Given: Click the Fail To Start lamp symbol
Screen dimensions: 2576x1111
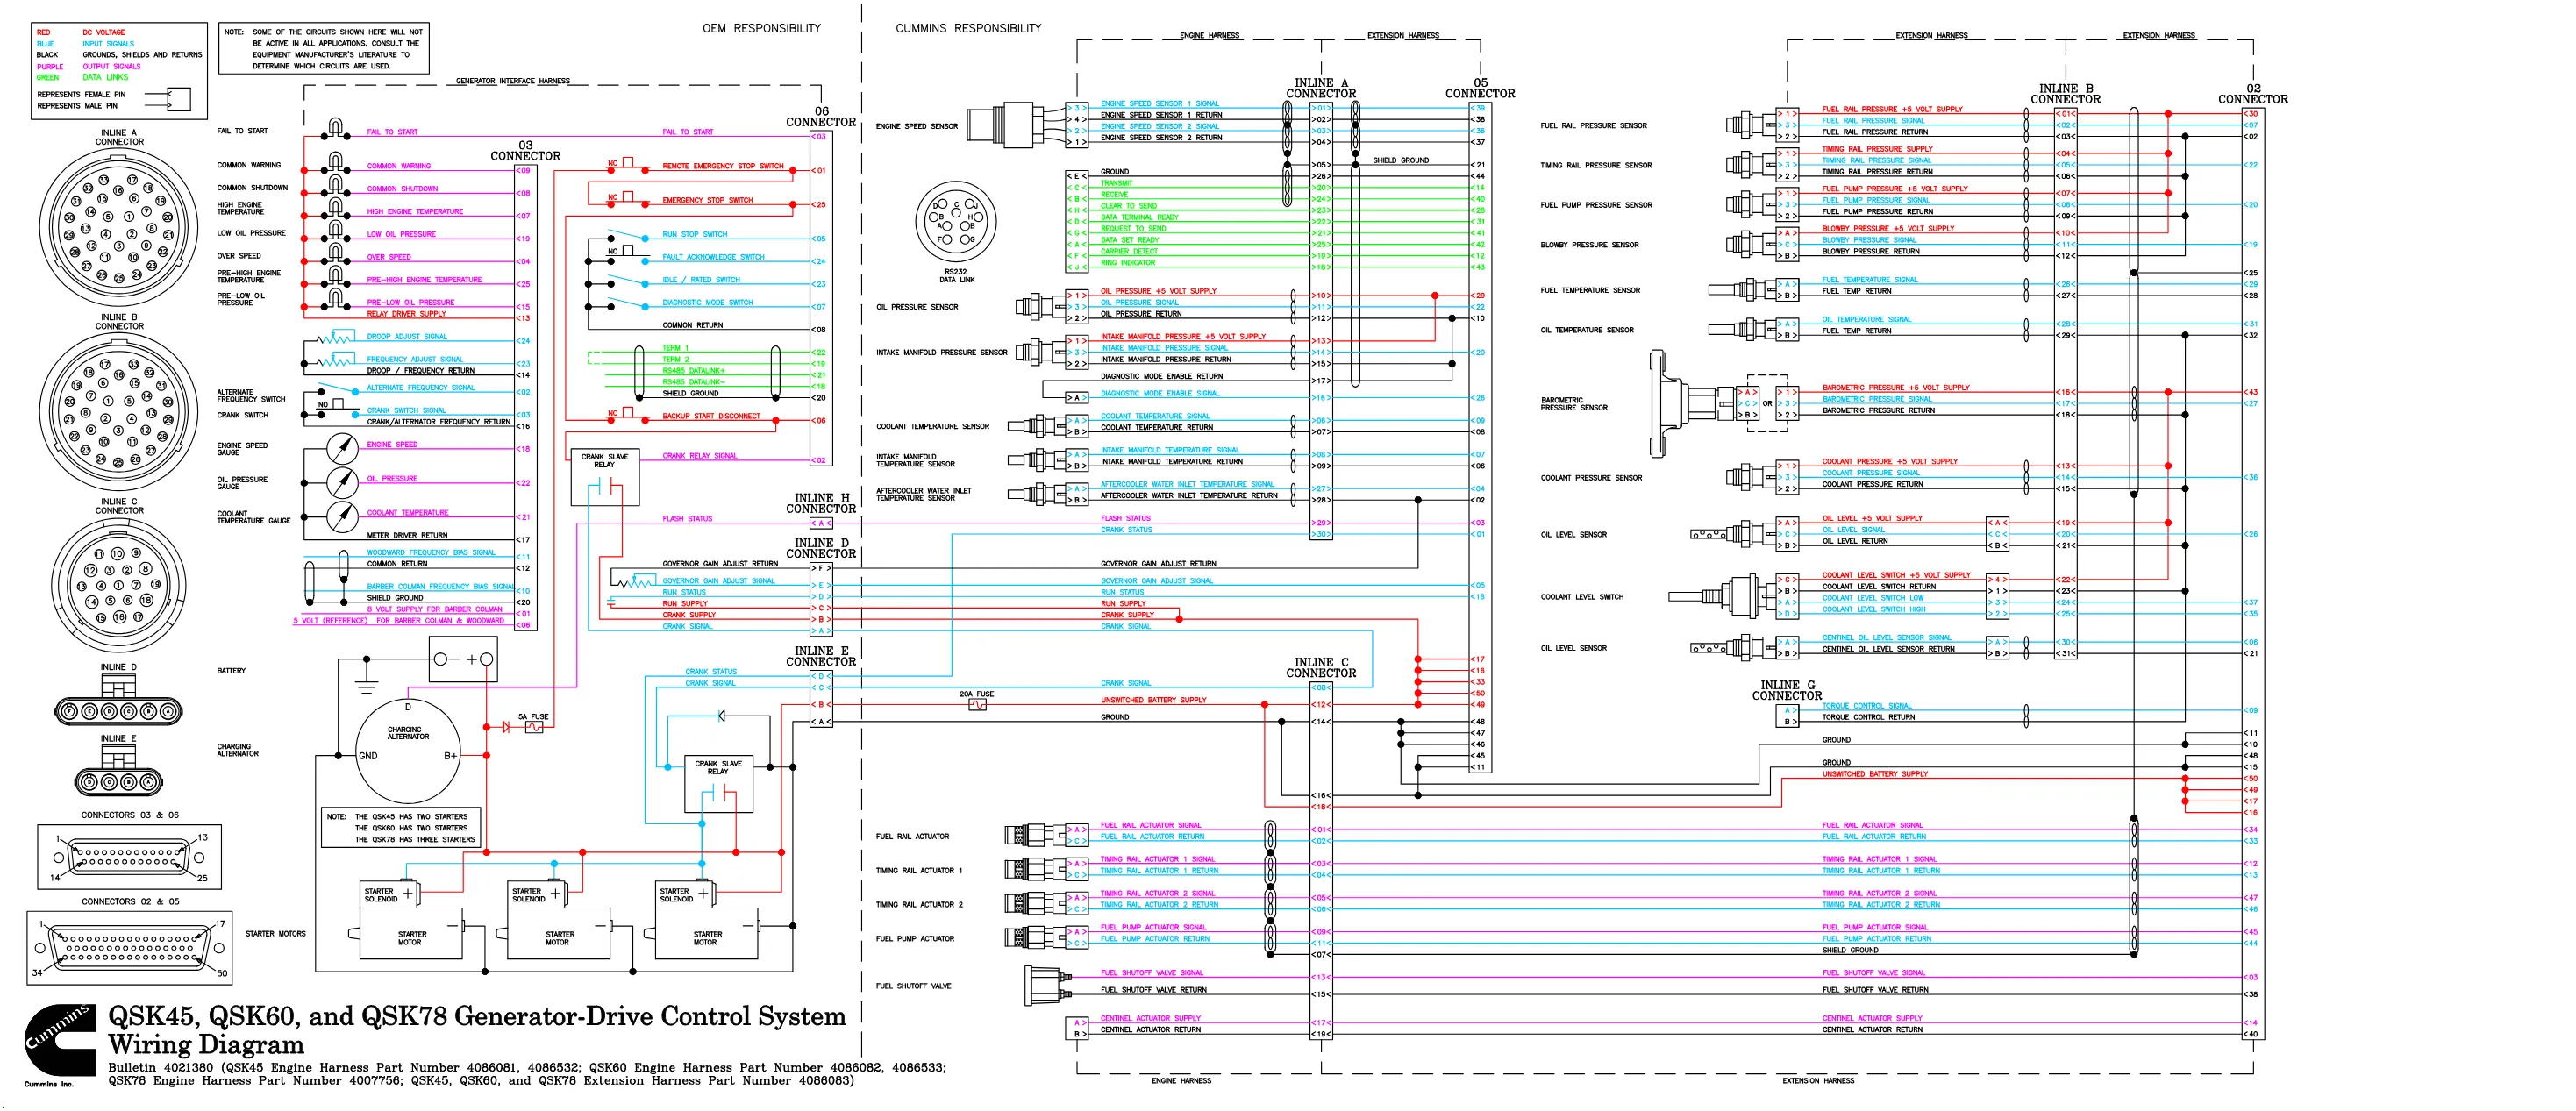Looking at the screenshot, I should pyautogui.click(x=336, y=129).
